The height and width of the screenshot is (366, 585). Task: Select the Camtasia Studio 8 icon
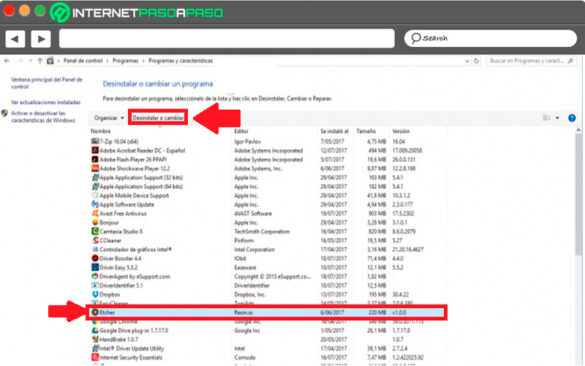[95, 231]
